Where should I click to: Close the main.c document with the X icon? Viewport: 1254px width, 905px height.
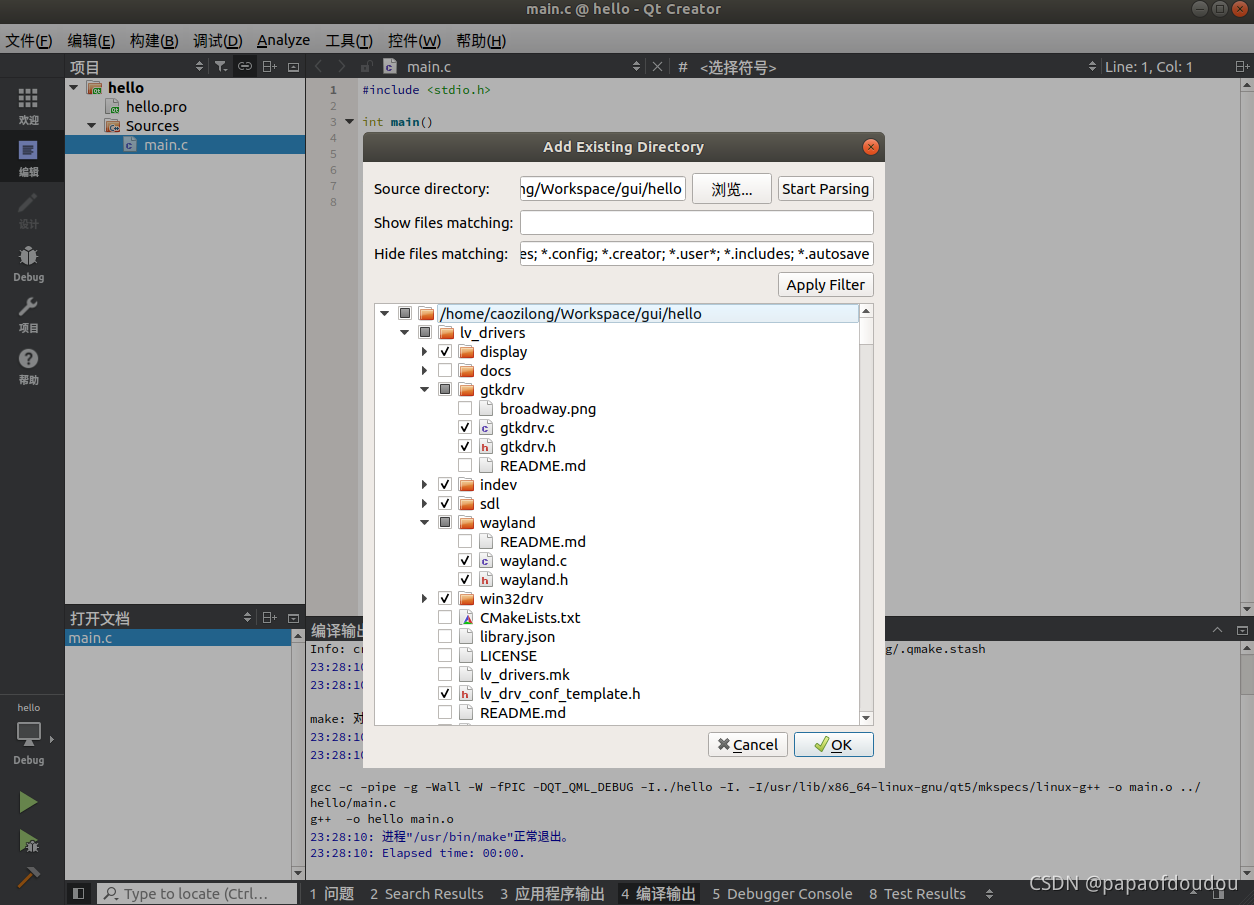point(657,66)
